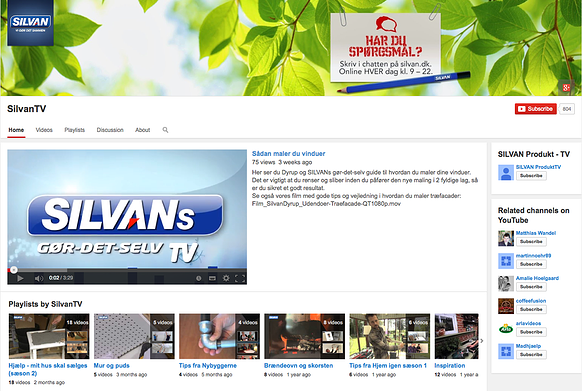Image resolution: width=582 pixels, height=391 pixels.
Task: Switch to the Playlists tab
Action: point(75,130)
